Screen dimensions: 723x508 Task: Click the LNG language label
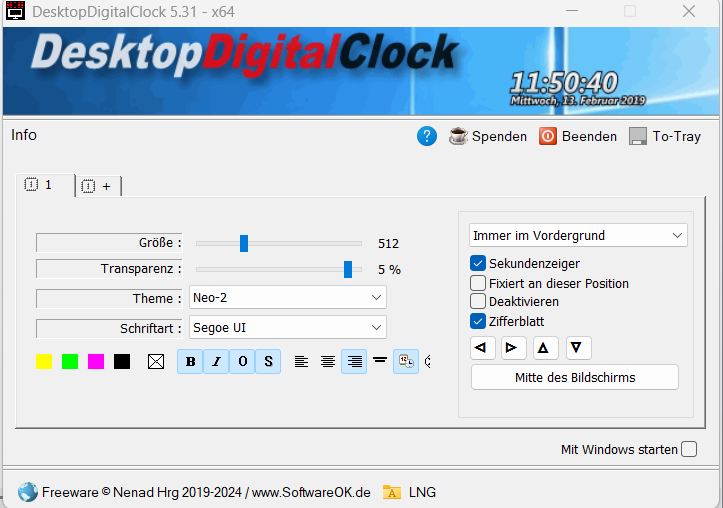pyautogui.click(x=422, y=492)
